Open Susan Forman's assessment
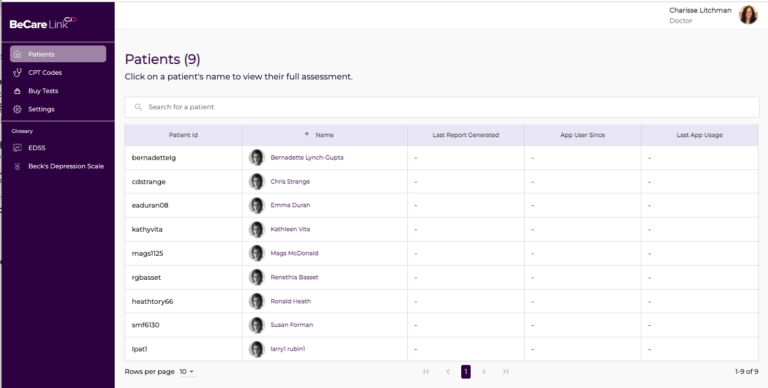 pyautogui.click(x=291, y=325)
